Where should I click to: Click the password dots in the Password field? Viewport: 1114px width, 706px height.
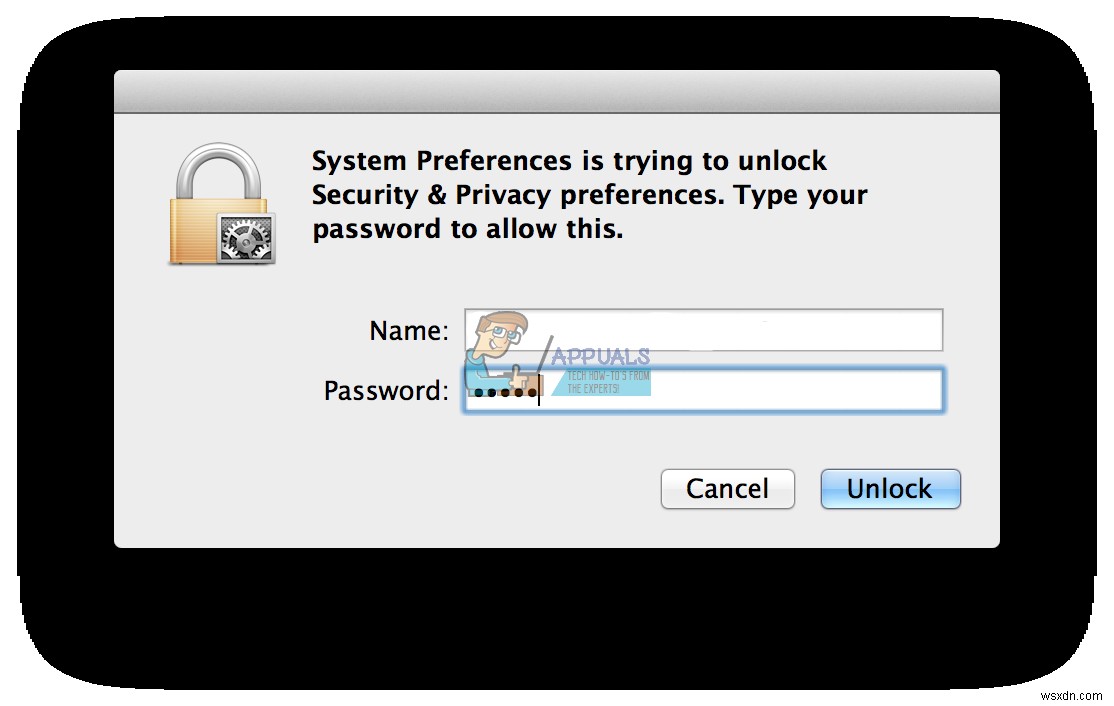[505, 392]
